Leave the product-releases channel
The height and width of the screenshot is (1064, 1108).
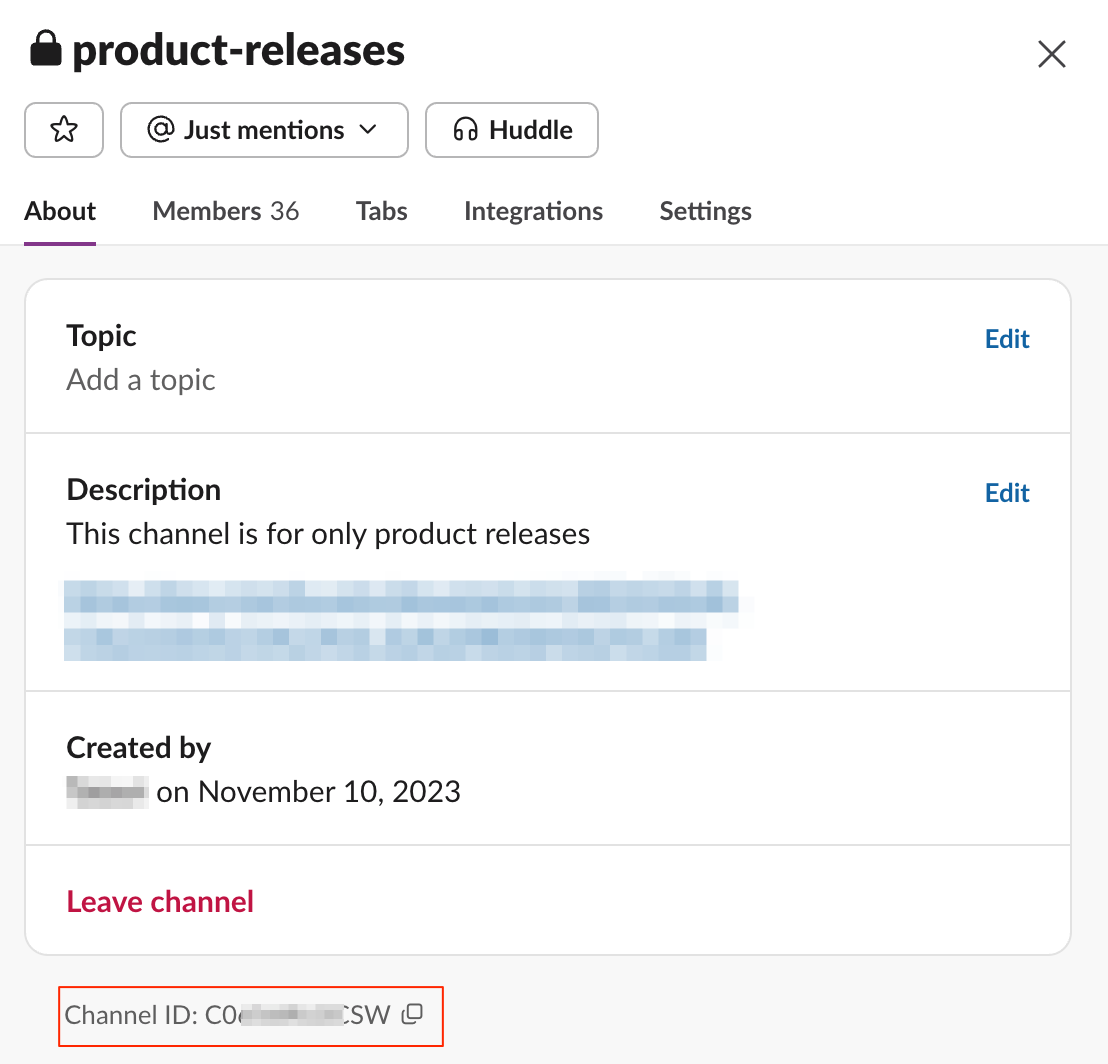pos(160,902)
